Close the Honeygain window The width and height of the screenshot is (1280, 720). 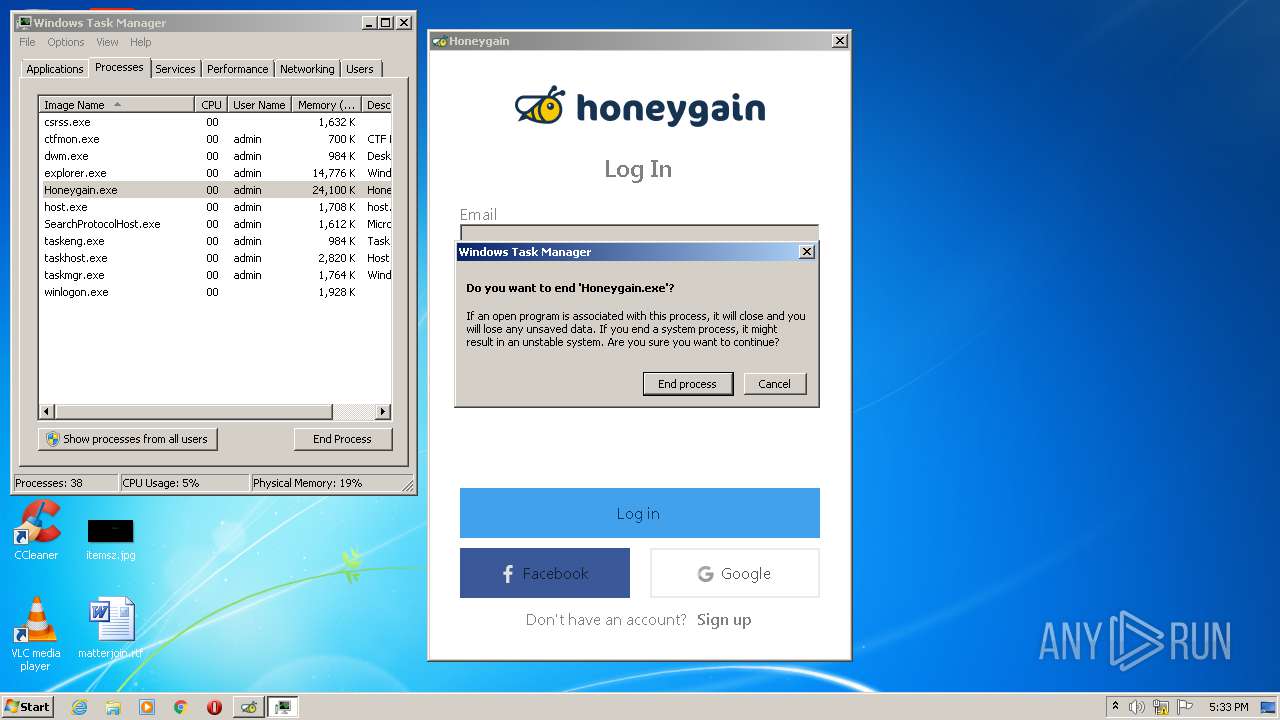click(x=840, y=41)
